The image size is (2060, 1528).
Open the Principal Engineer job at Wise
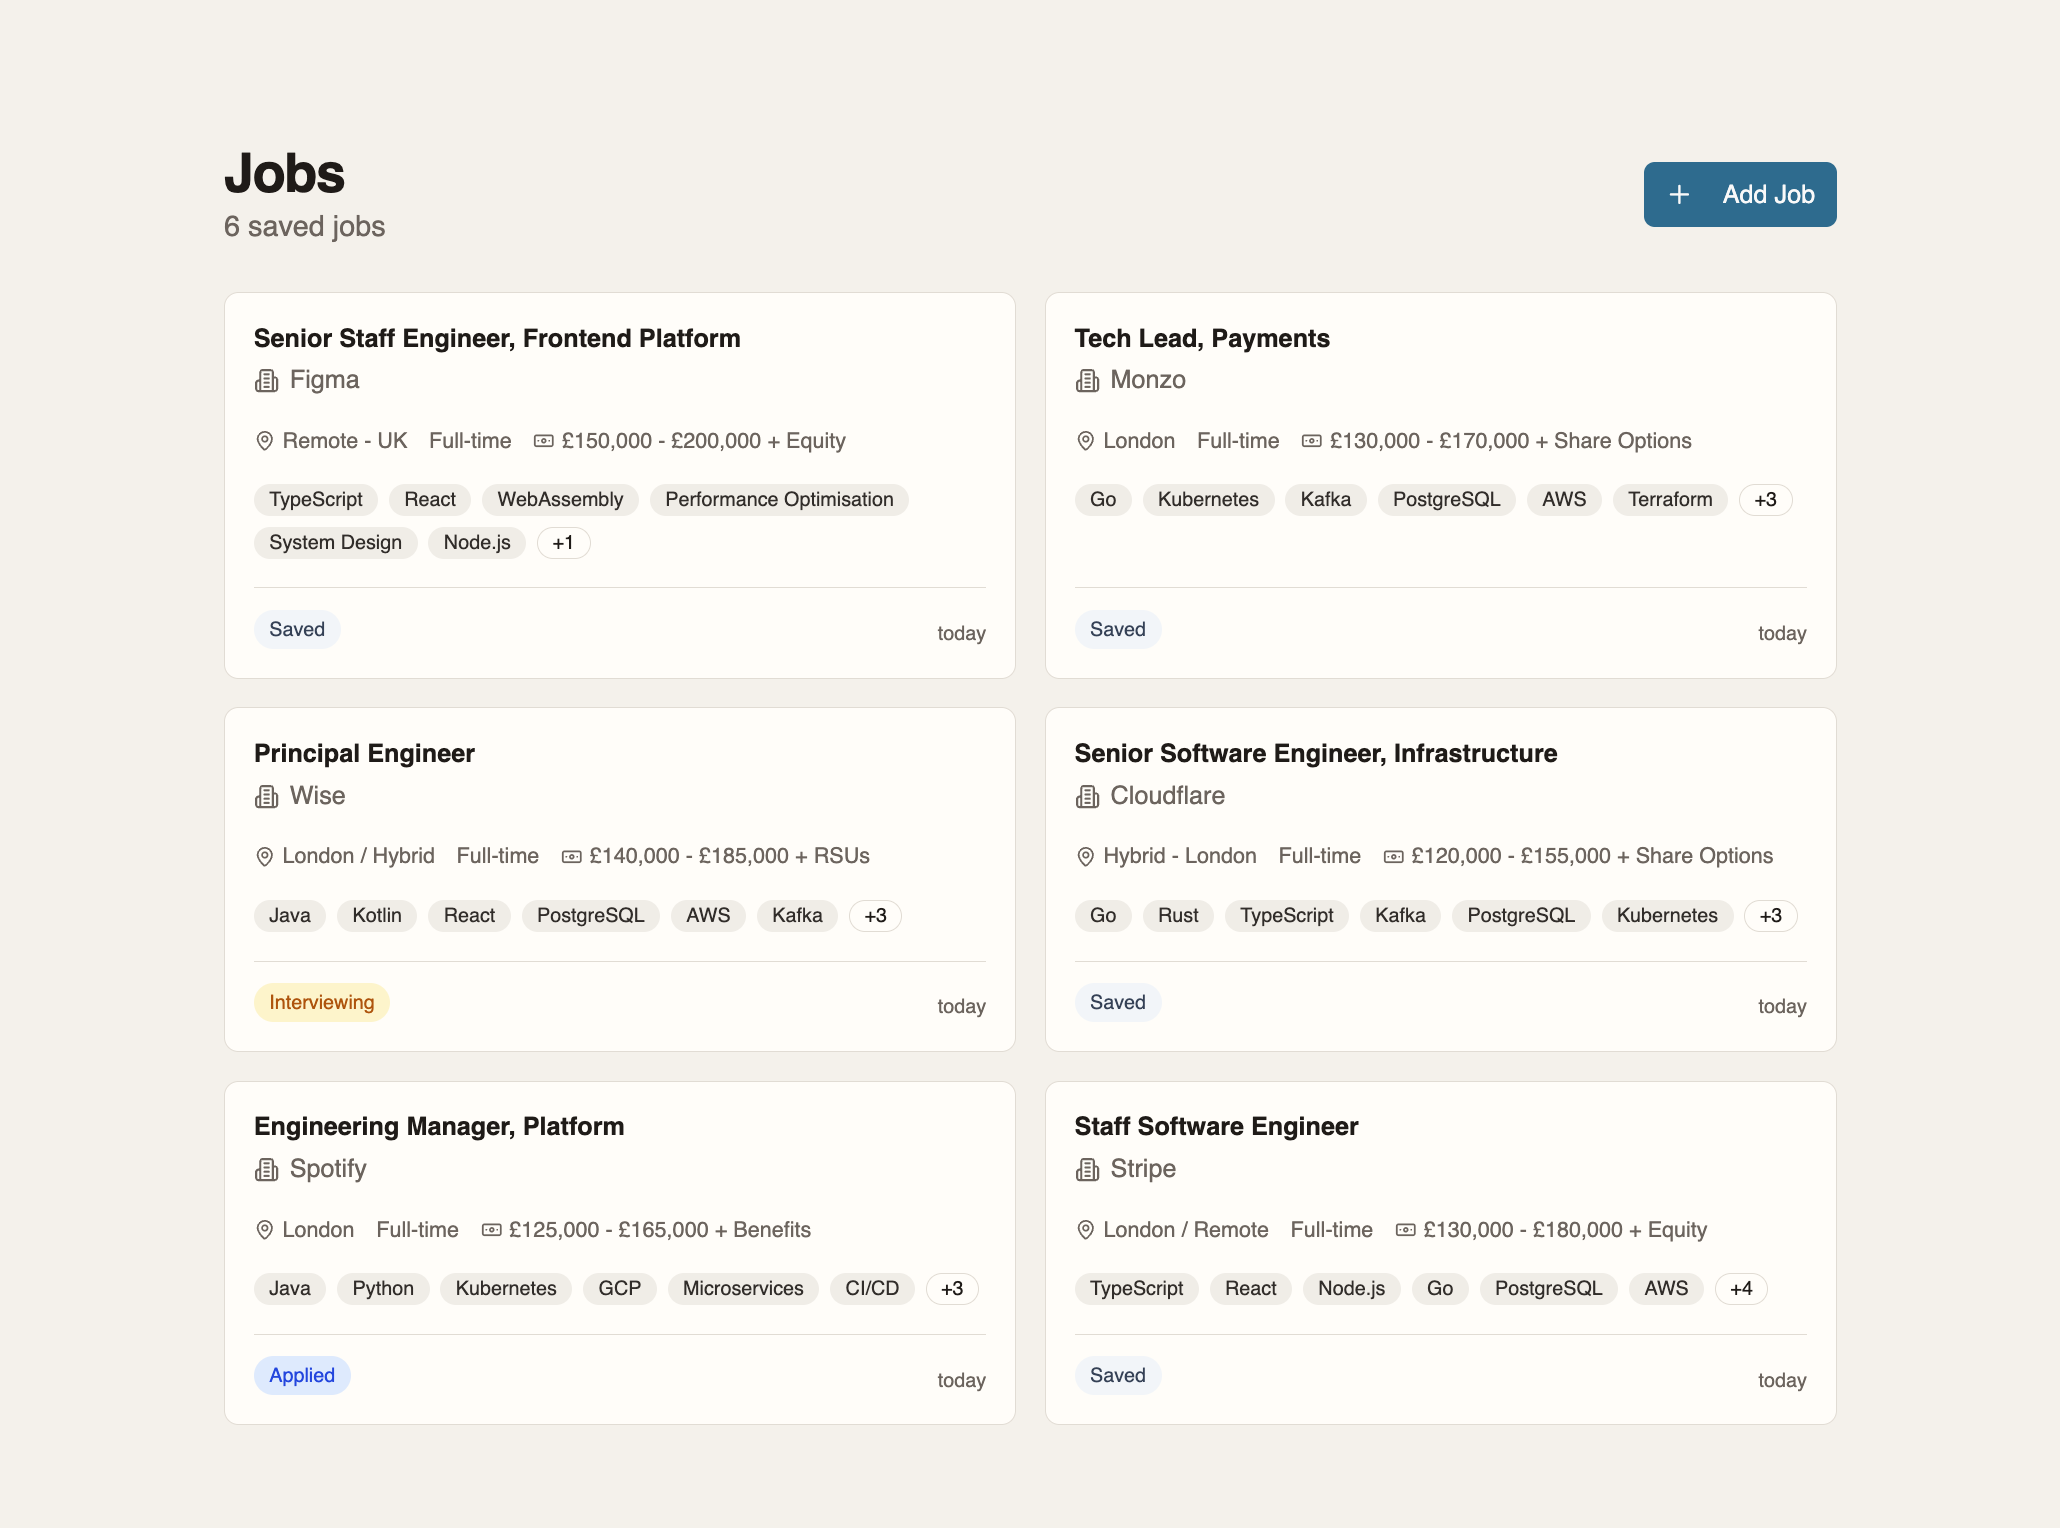[x=364, y=753]
